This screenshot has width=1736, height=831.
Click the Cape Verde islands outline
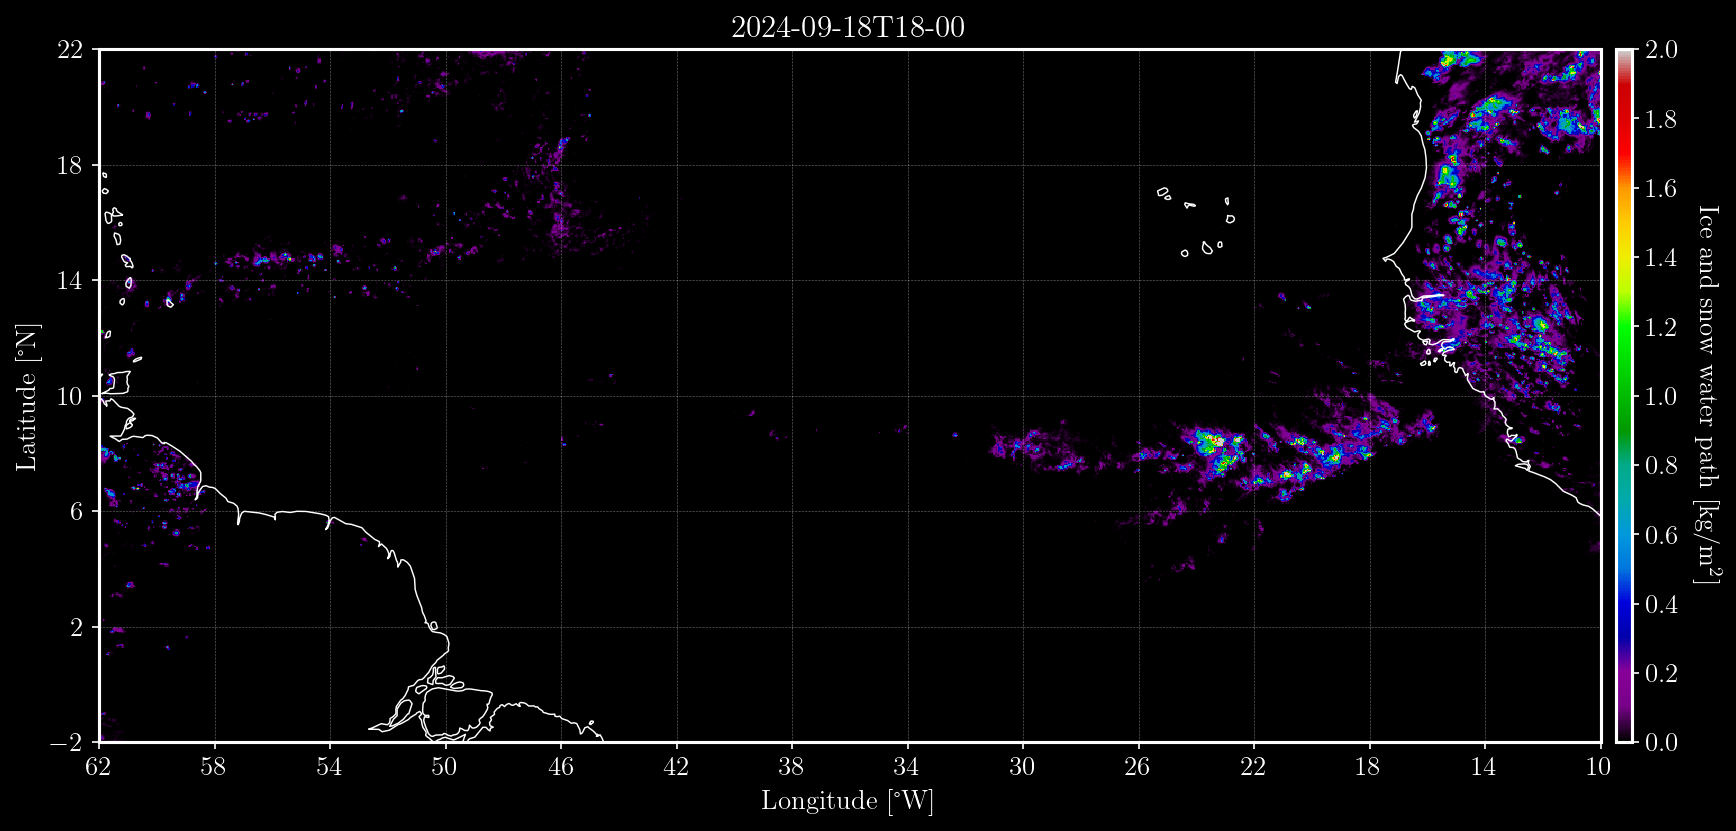click(1197, 221)
